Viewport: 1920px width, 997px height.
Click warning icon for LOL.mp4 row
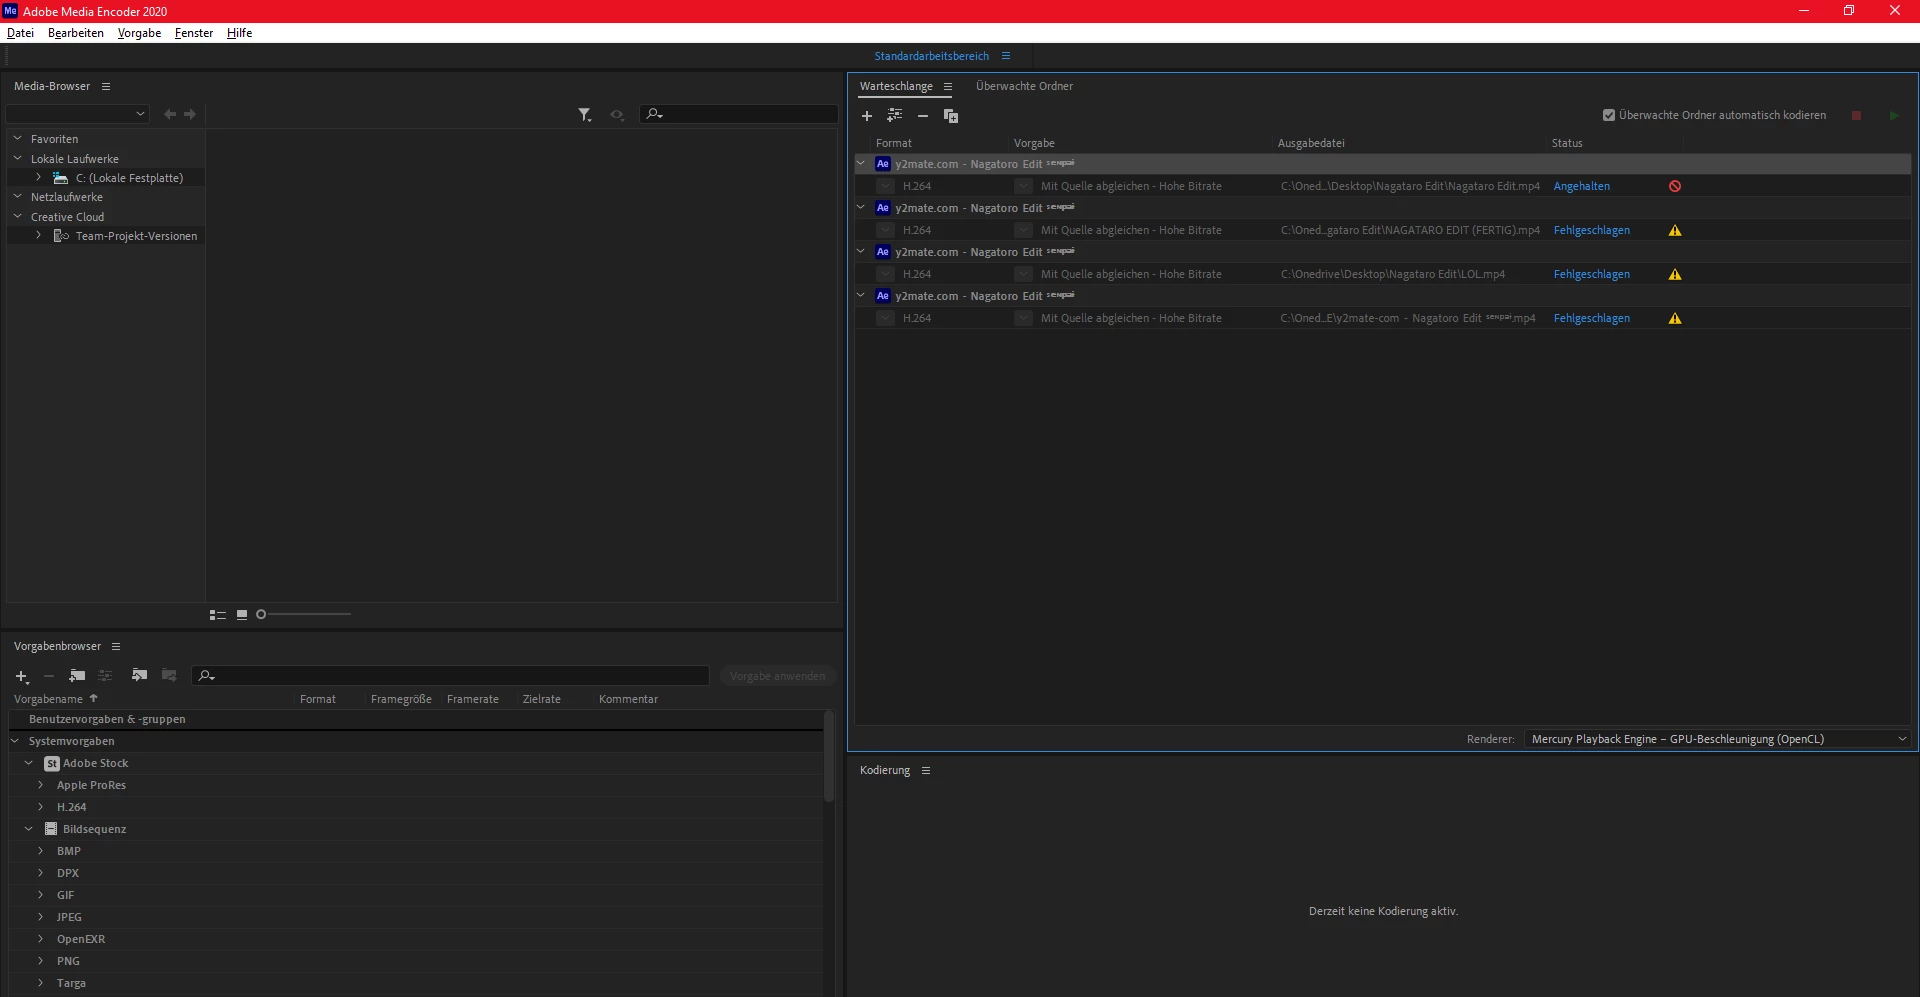[x=1675, y=274]
